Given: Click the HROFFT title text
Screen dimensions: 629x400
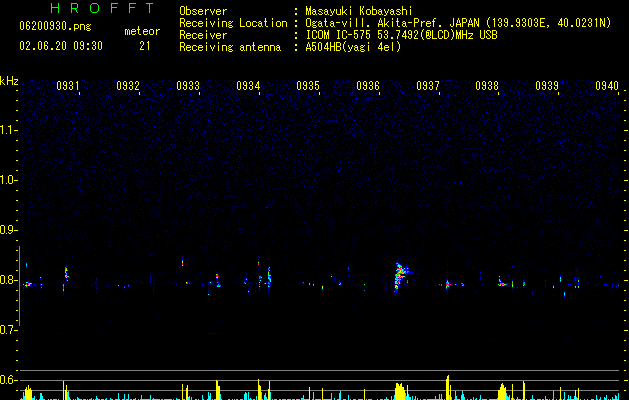Looking at the screenshot, I should pos(103,8).
